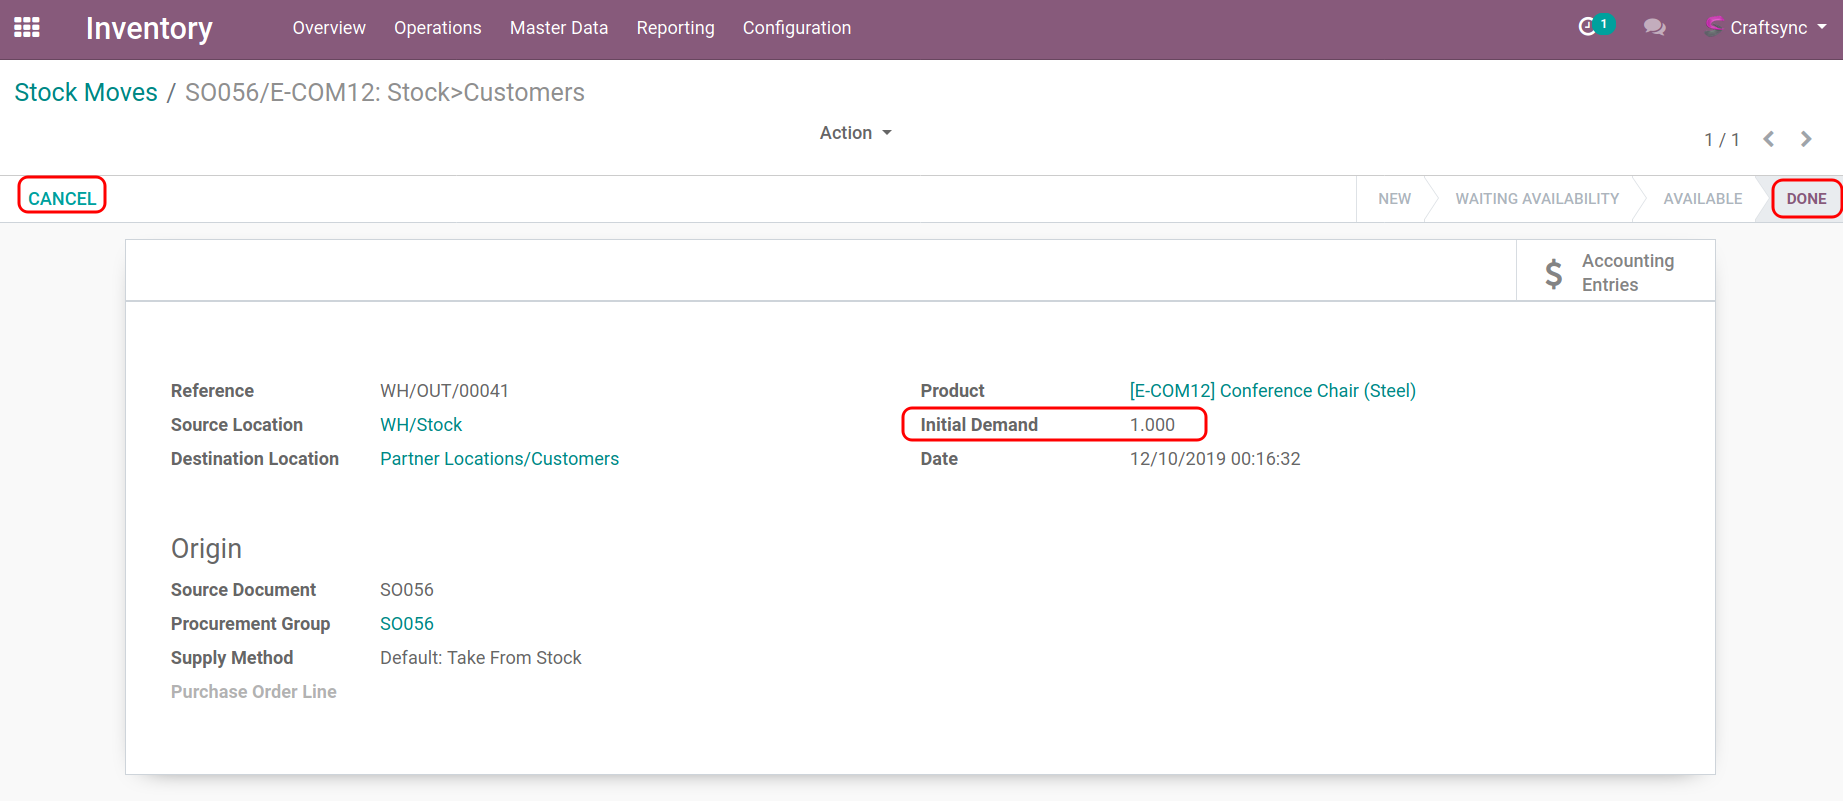The image size is (1843, 801).
Task: Go to the next record arrow
Action: (1806, 139)
